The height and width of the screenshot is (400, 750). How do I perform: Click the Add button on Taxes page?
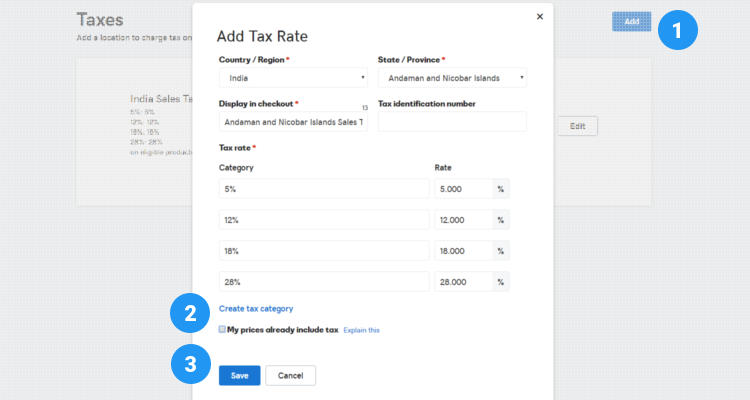(631, 22)
